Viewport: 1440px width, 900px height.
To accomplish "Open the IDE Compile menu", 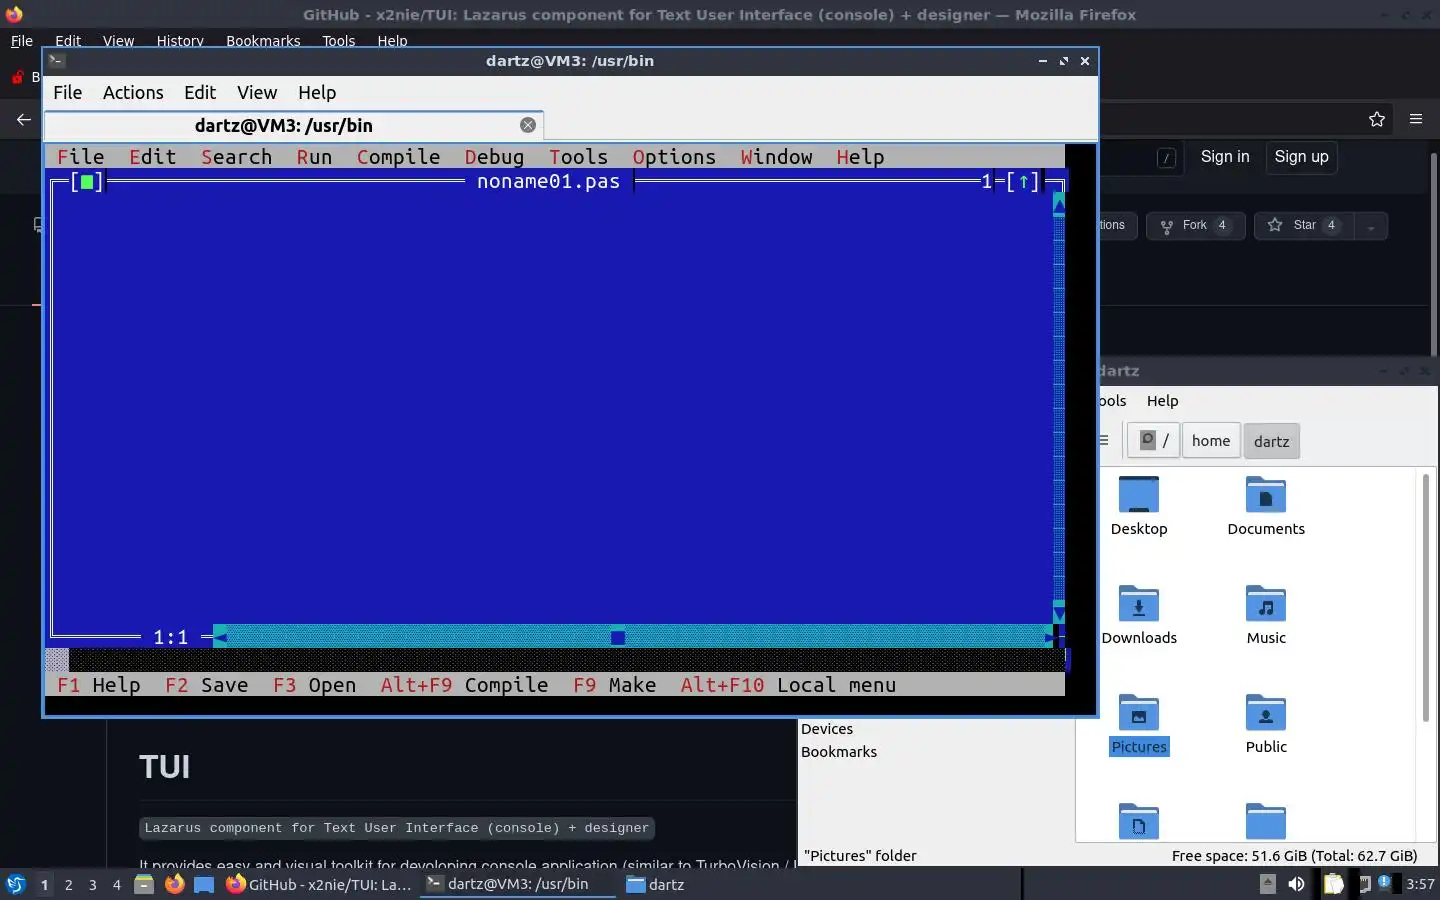I will pos(398,157).
